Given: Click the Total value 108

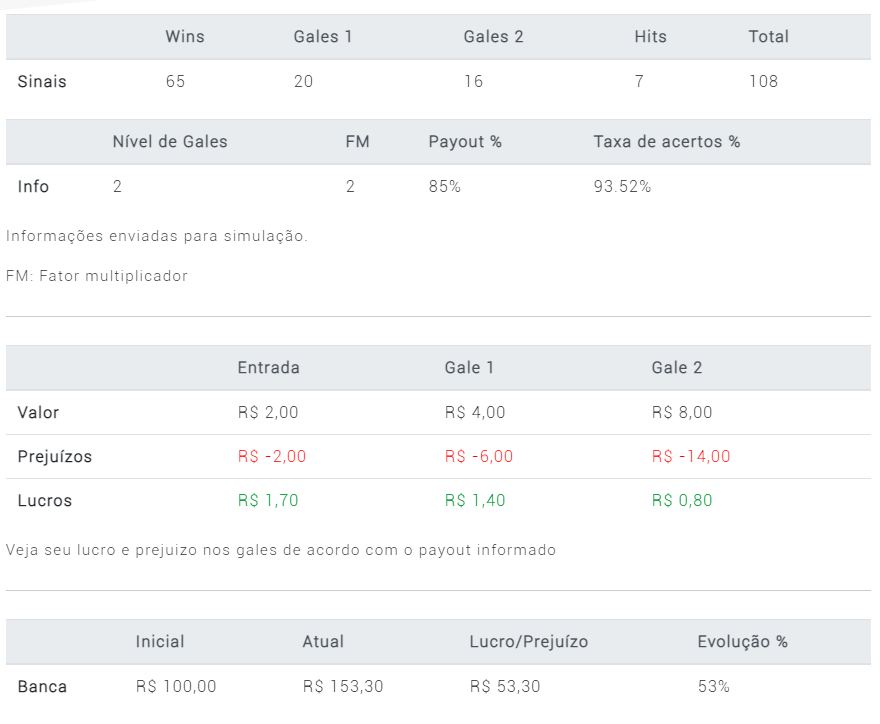Looking at the screenshot, I should [763, 81].
